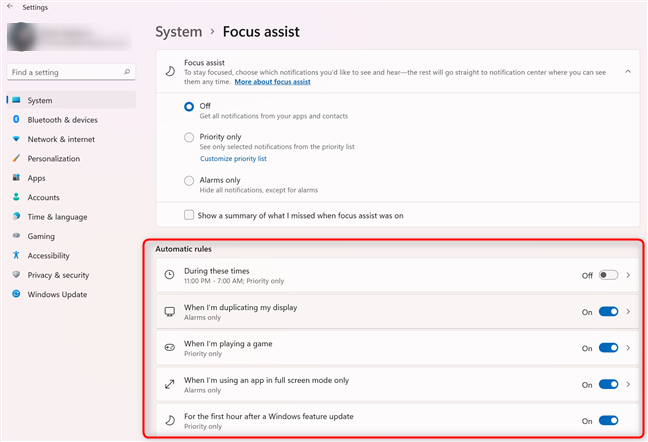
Task: Click the Accounts person icon
Action: (x=16, y=197)
